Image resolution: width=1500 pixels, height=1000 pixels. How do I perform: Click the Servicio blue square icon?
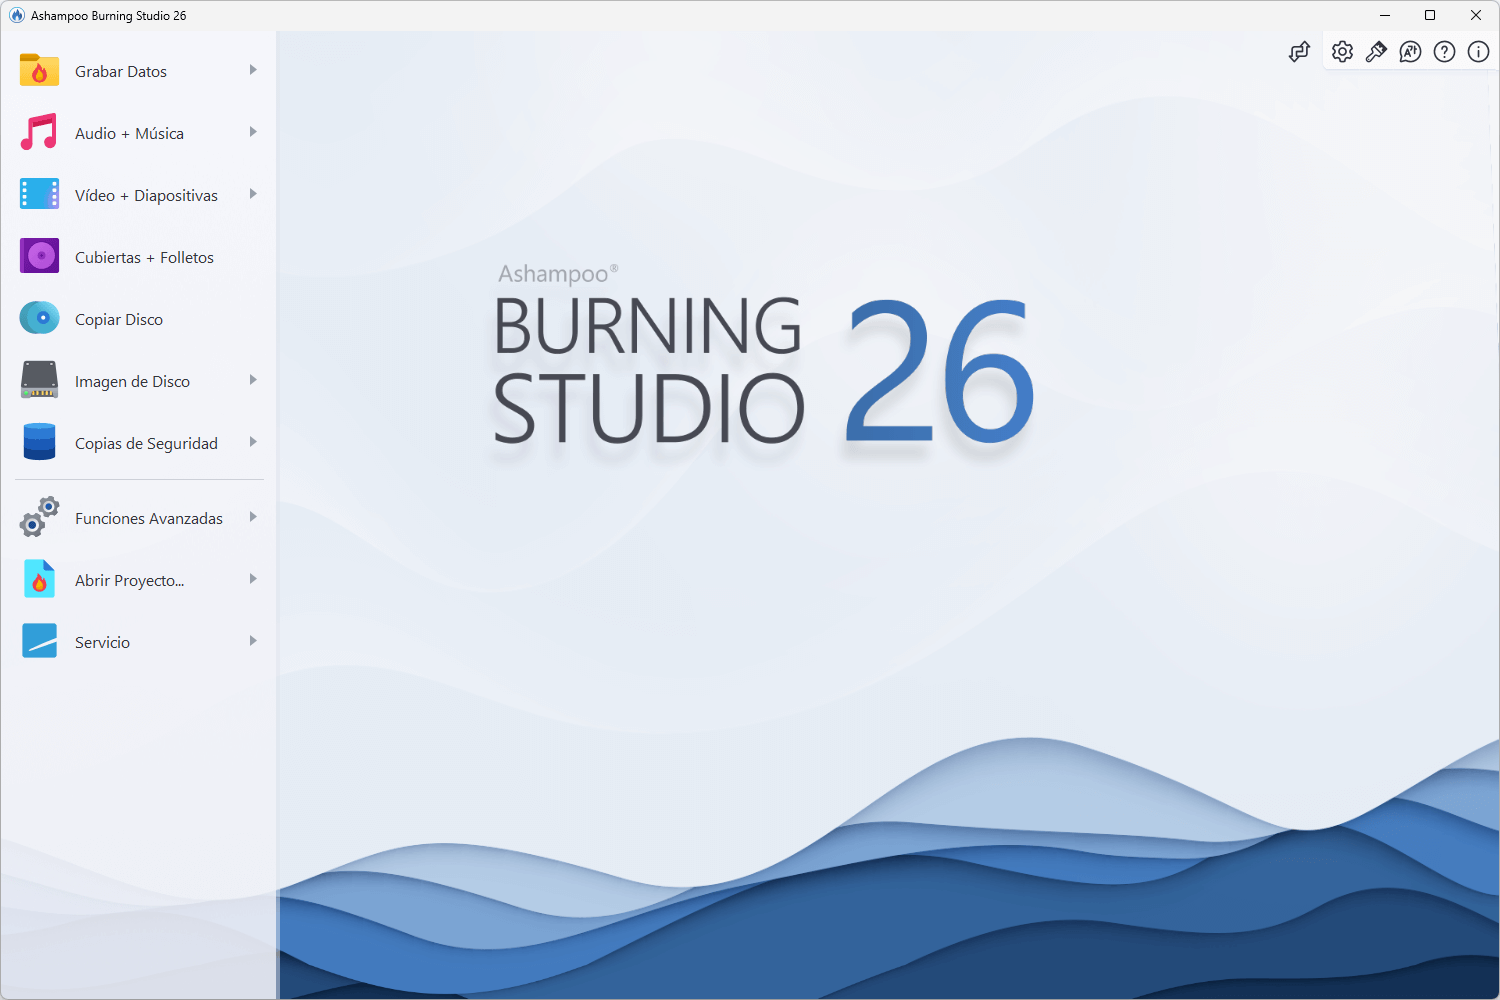(x=39, y=641)
